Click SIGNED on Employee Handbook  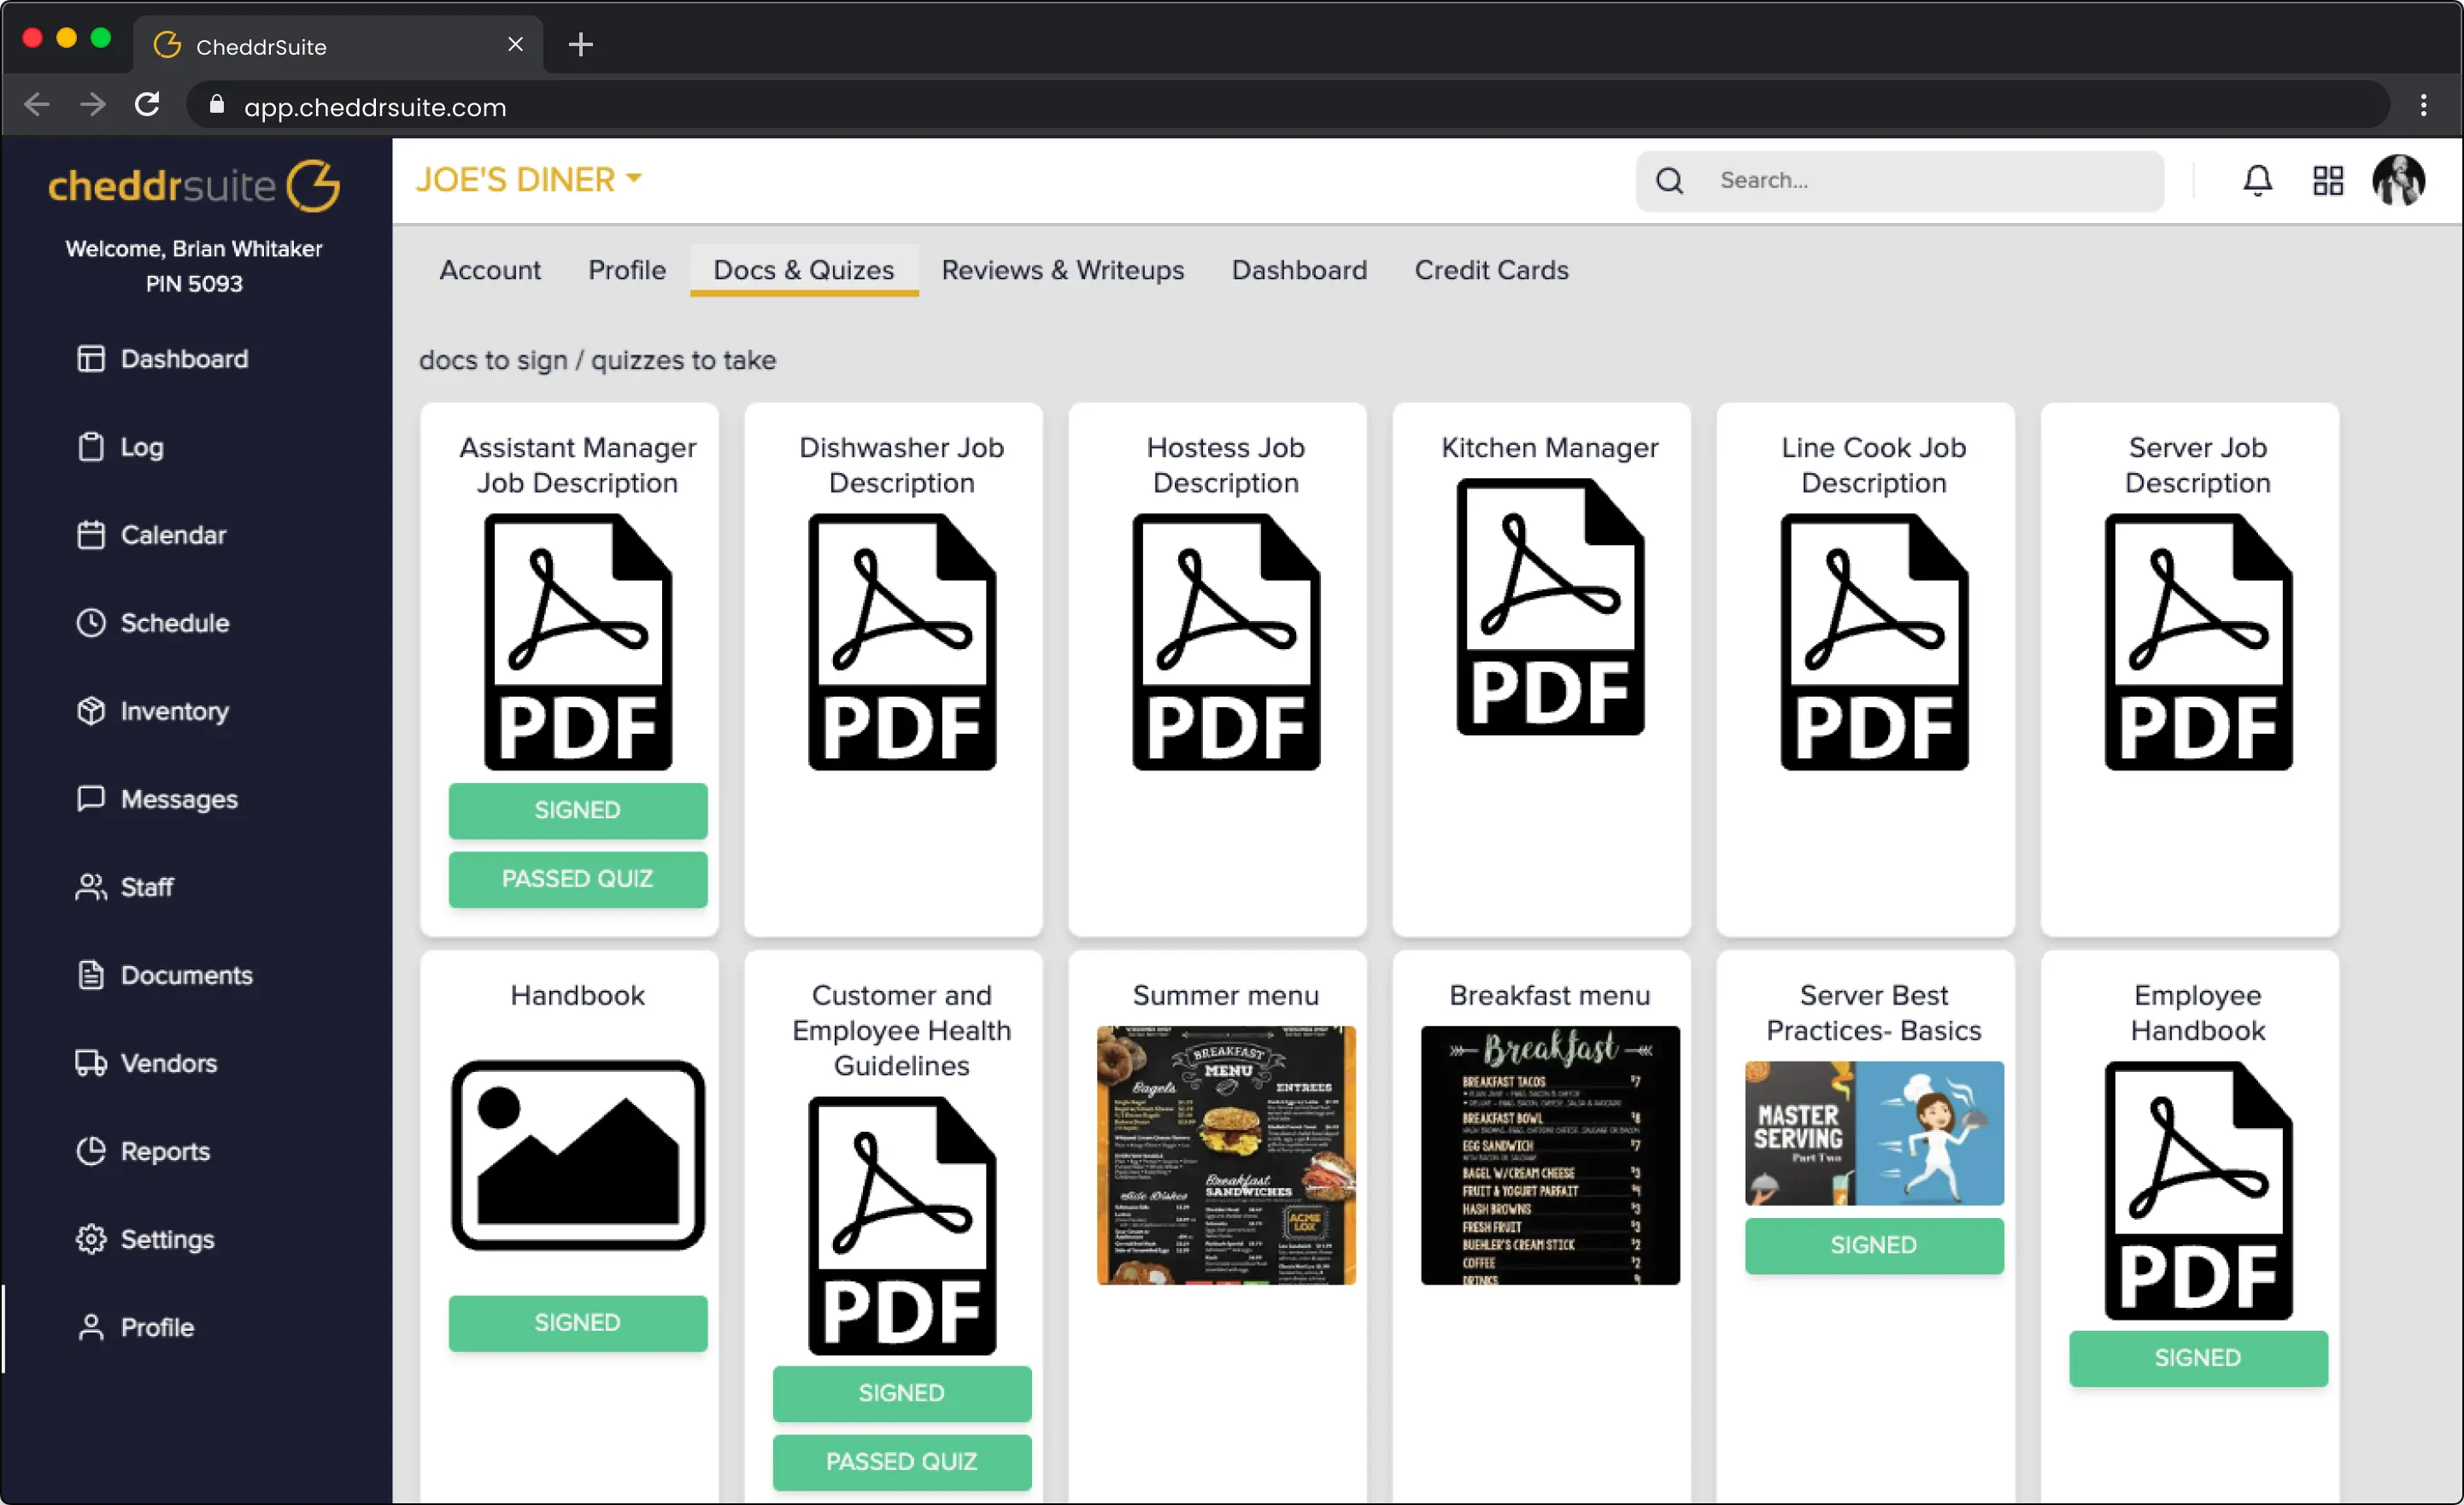pos(2197,1357)
